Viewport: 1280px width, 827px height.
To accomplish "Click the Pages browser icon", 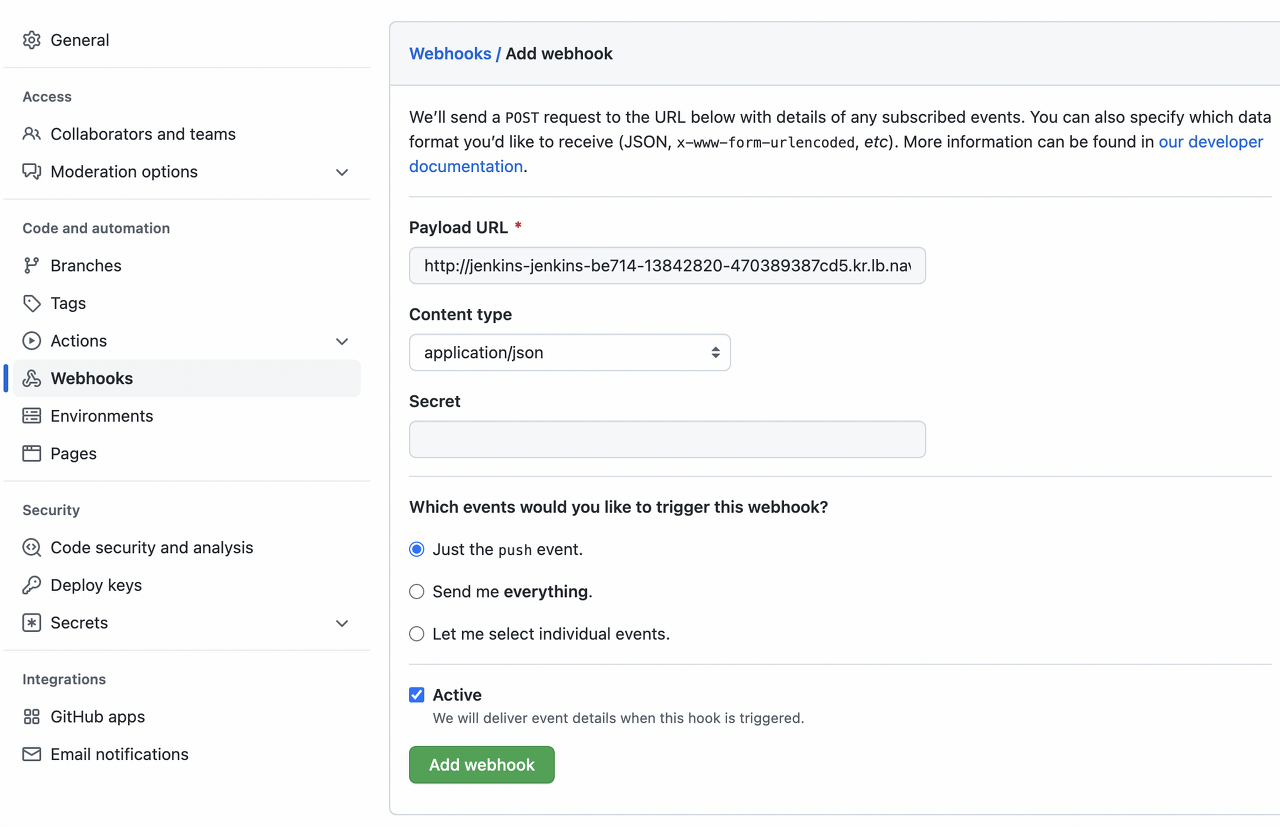I will point(32,454).
